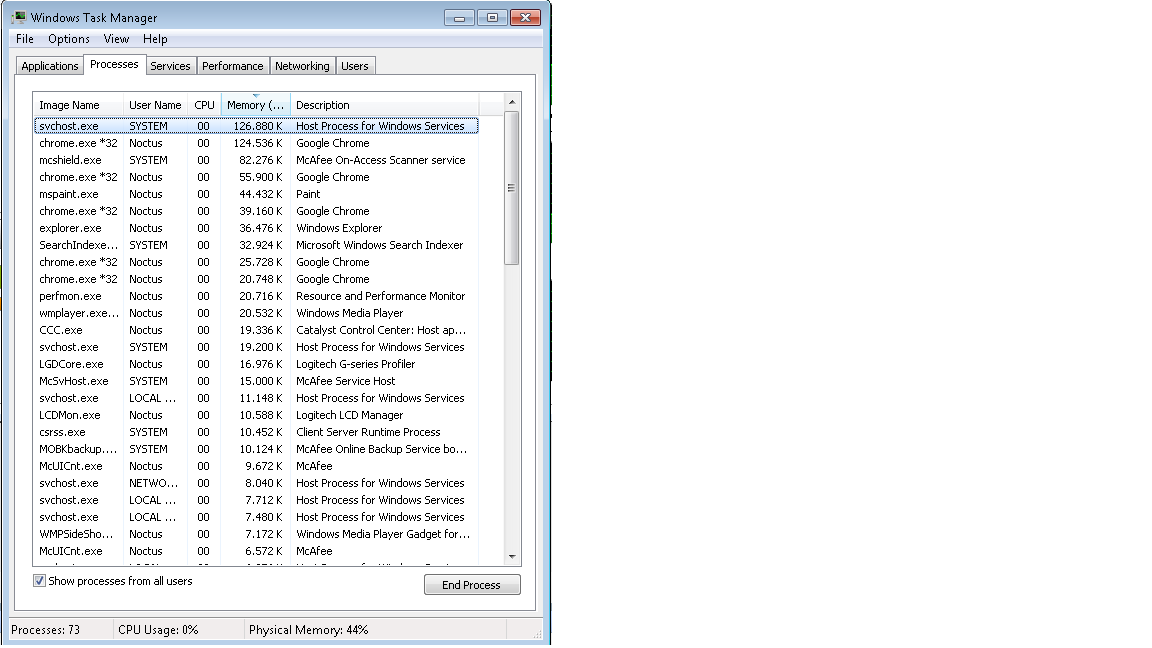Screen dimensions: 1152x648
Task: Select the SearchIndexer process row
Action: 256,245
